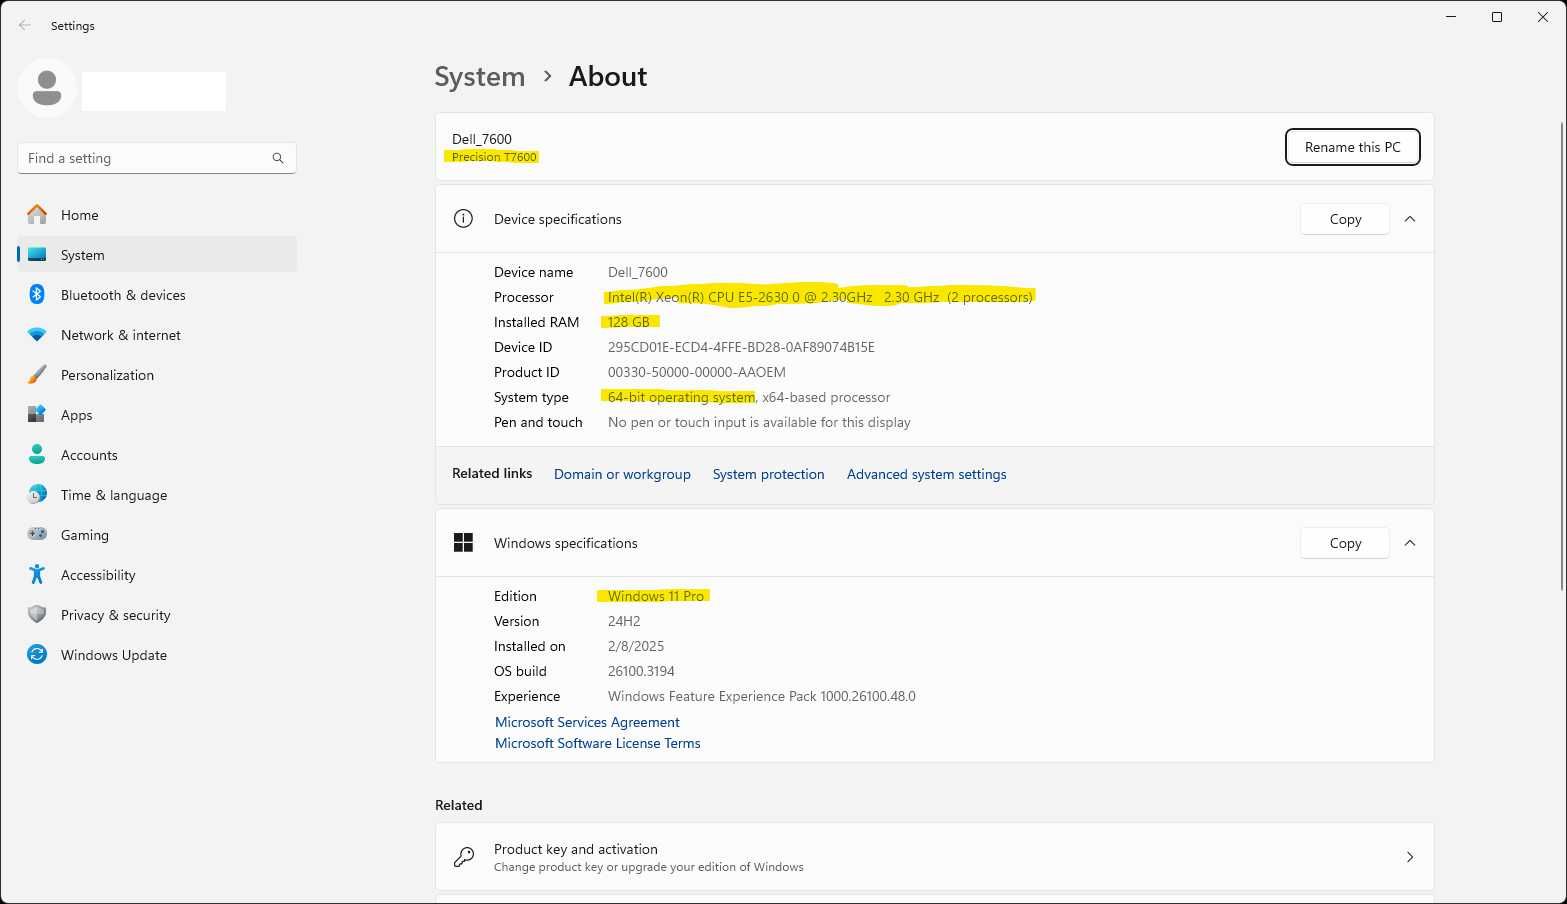Image resolution: width=1567 pixels, height=904 pixels.
Task: Click the Windows logo beside Windows specifications
Action: (x=463, y=543)
